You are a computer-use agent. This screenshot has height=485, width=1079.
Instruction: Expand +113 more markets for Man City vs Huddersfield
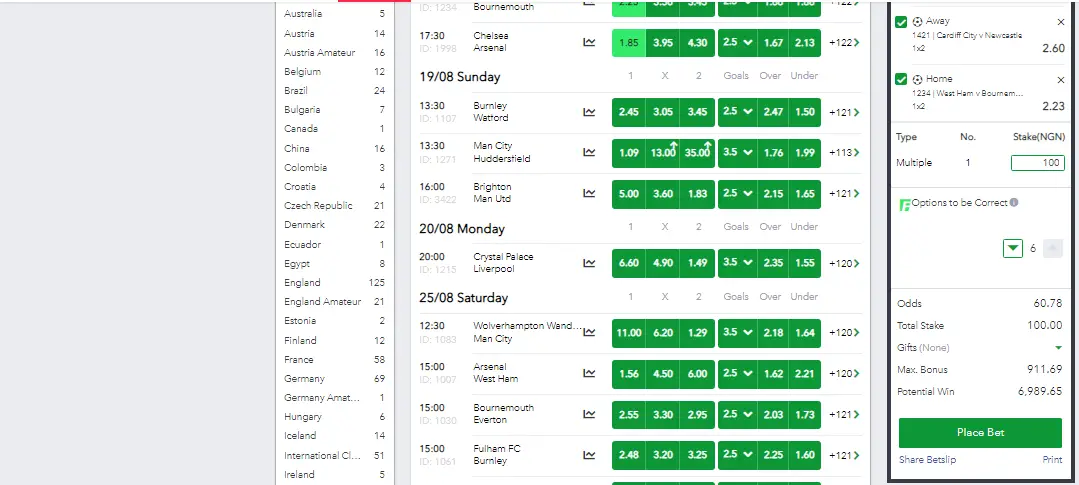843,153
